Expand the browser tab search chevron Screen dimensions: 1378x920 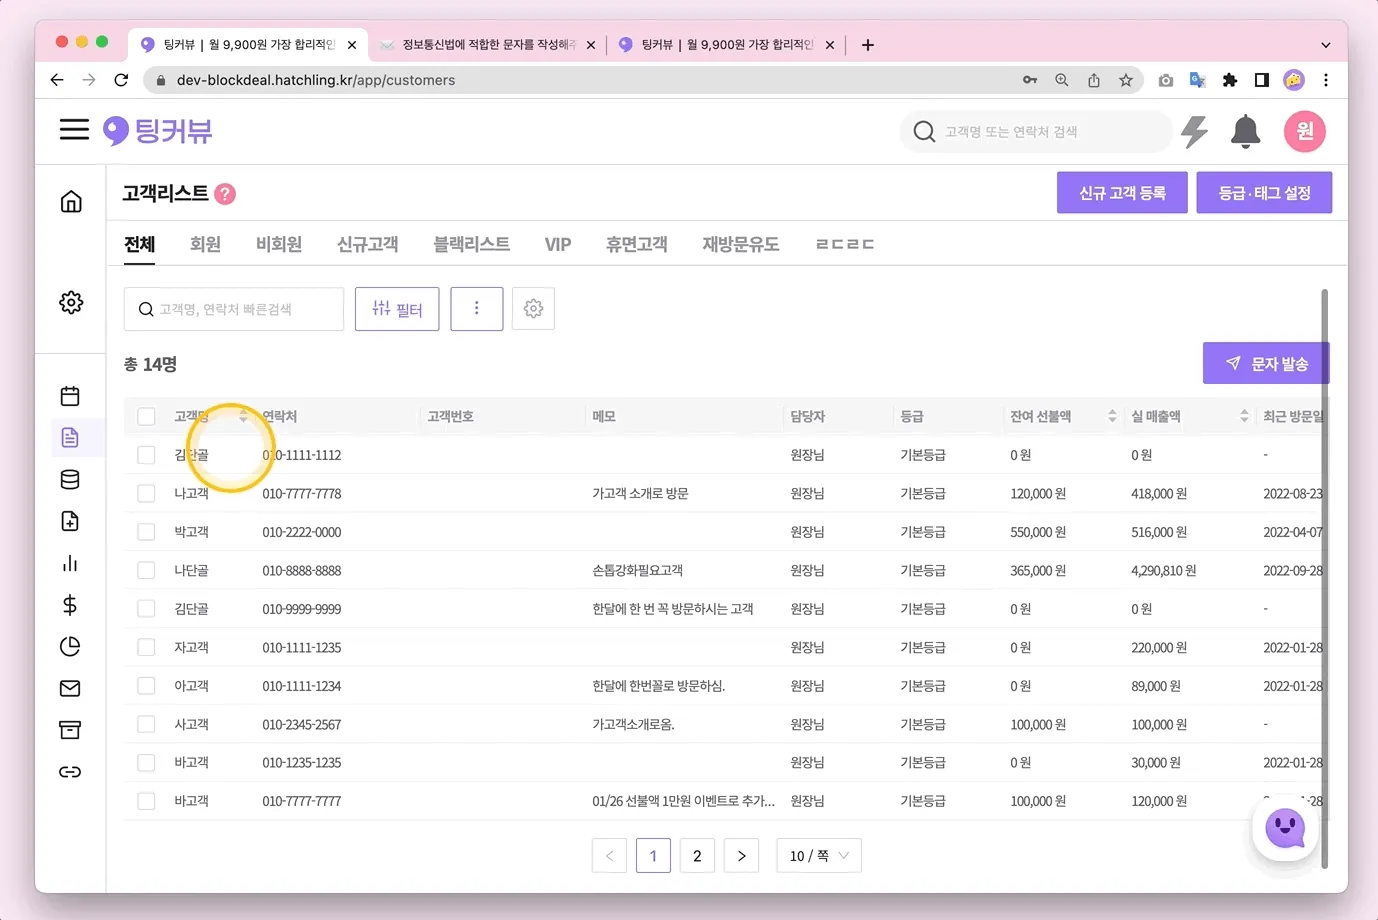1326,45
